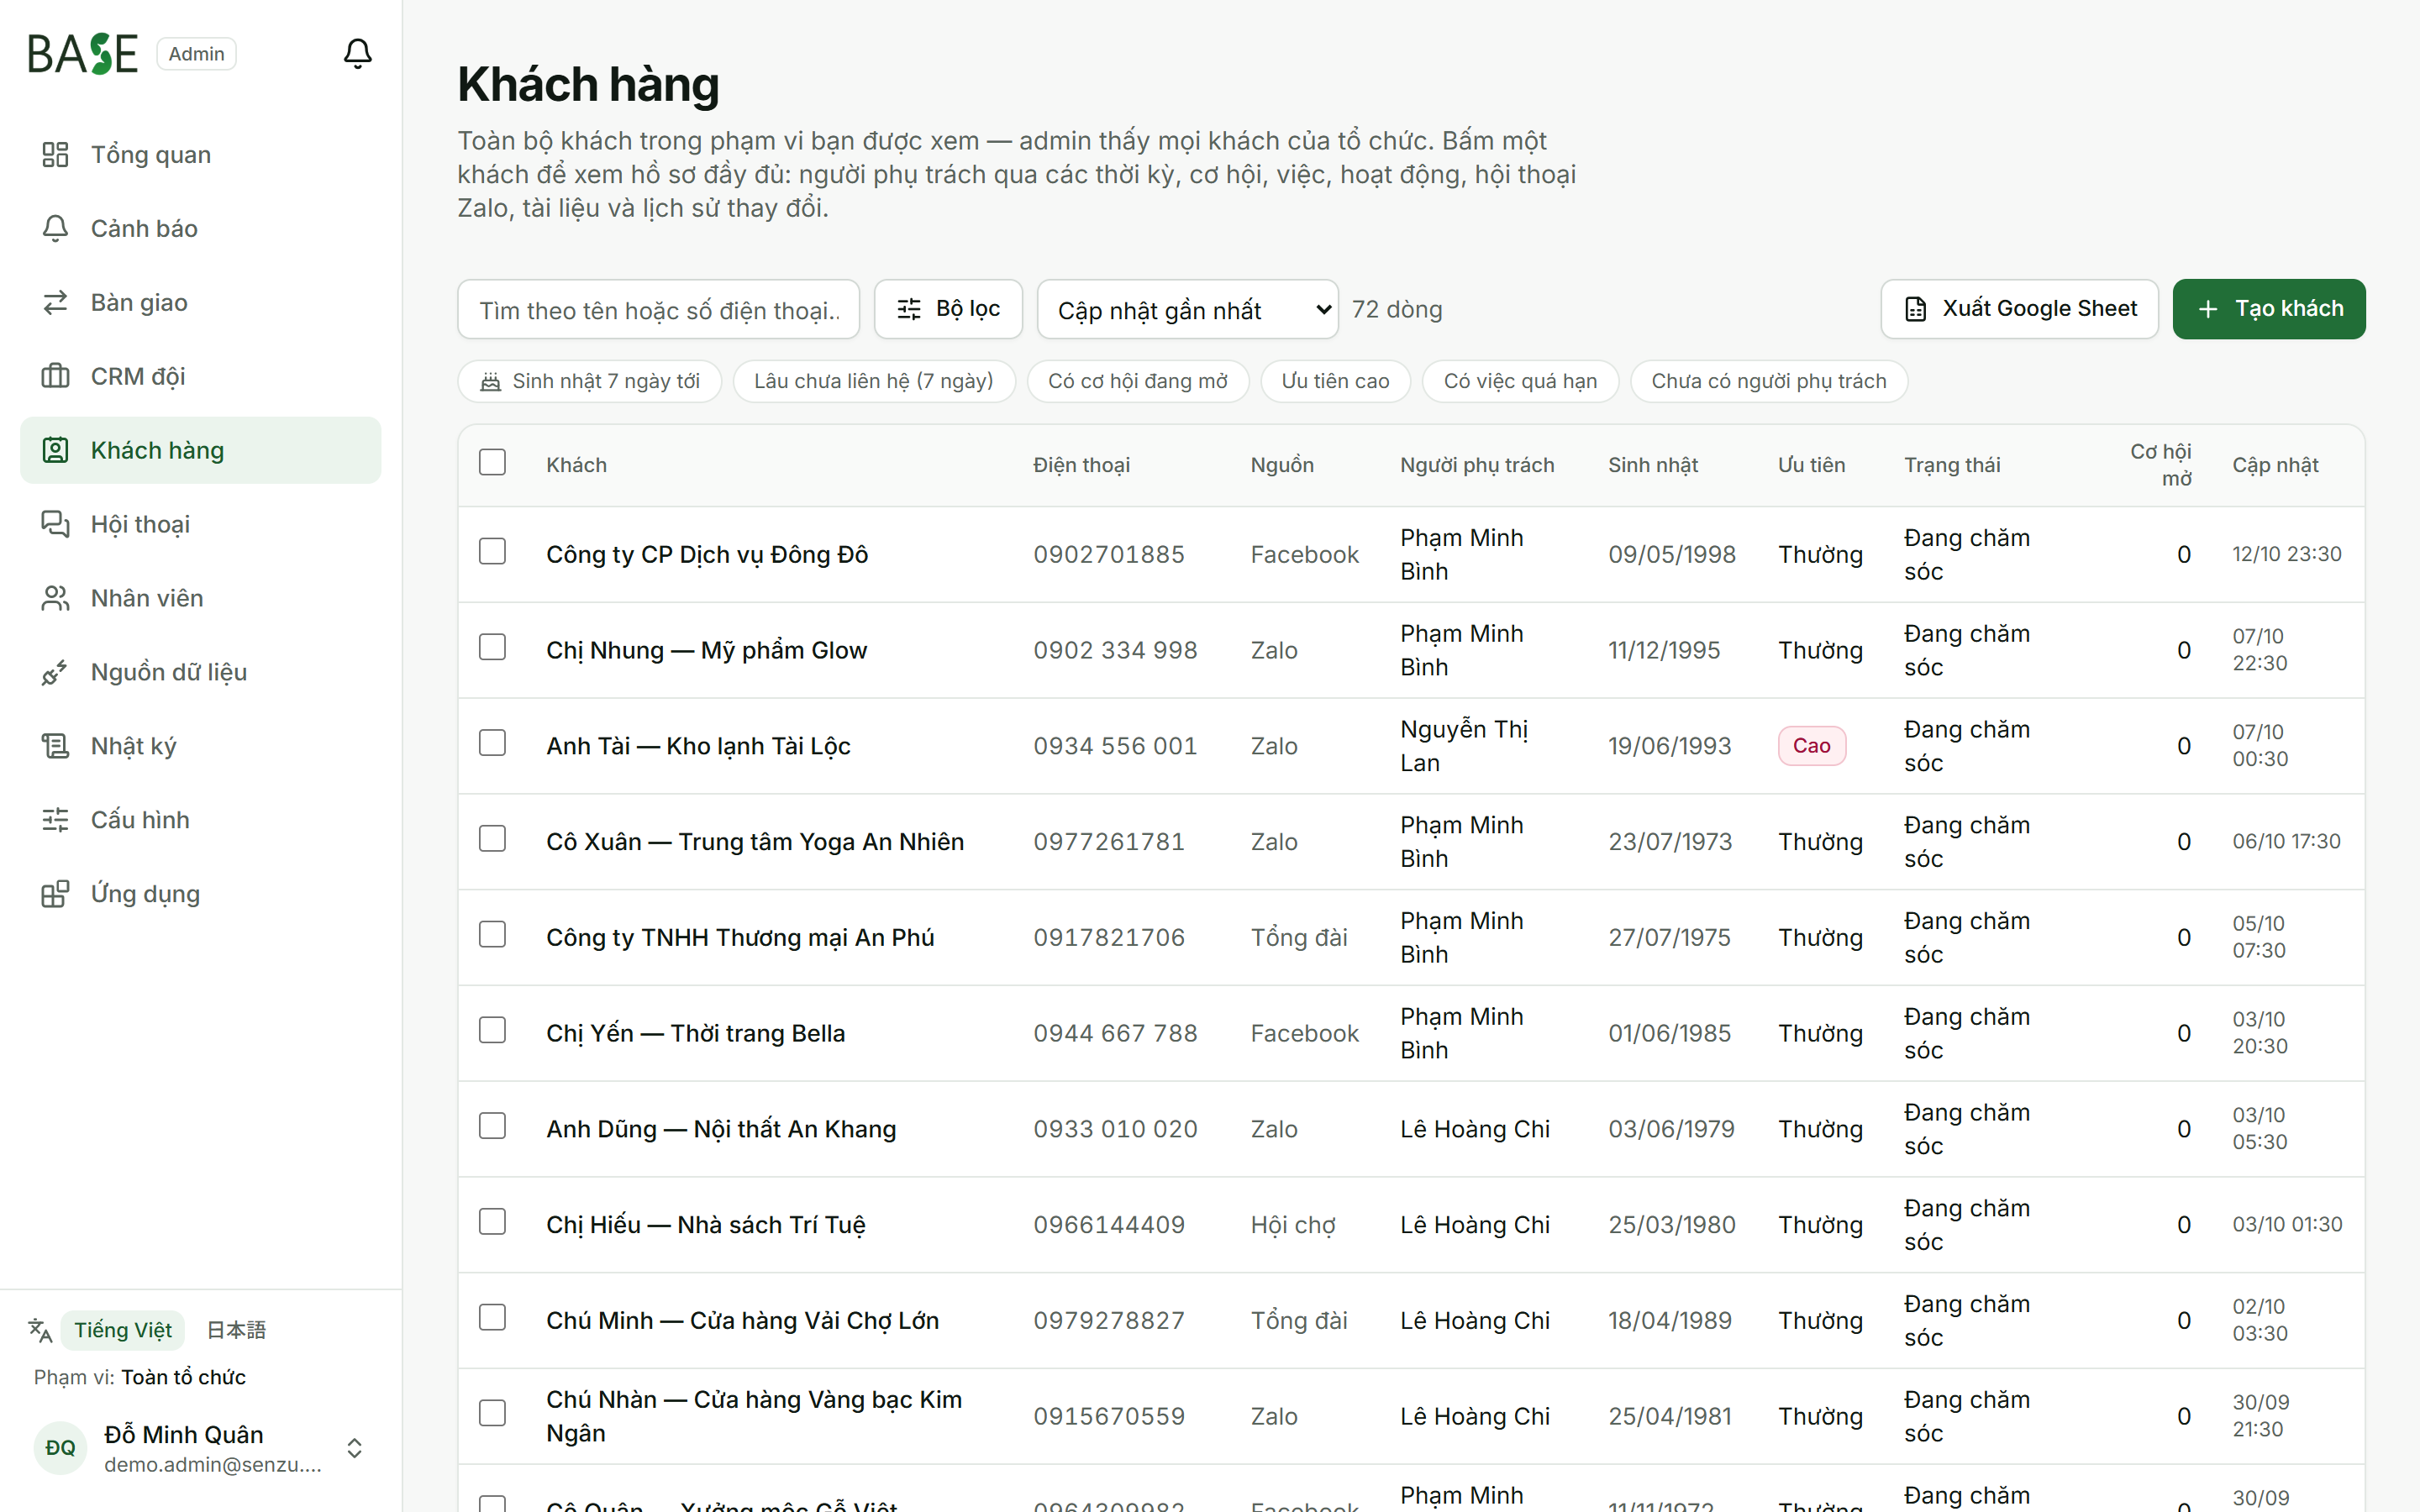Check the Công ty CP Dịch vụ Đông Đô row
2420x1512 pixels.
[492, 552]
